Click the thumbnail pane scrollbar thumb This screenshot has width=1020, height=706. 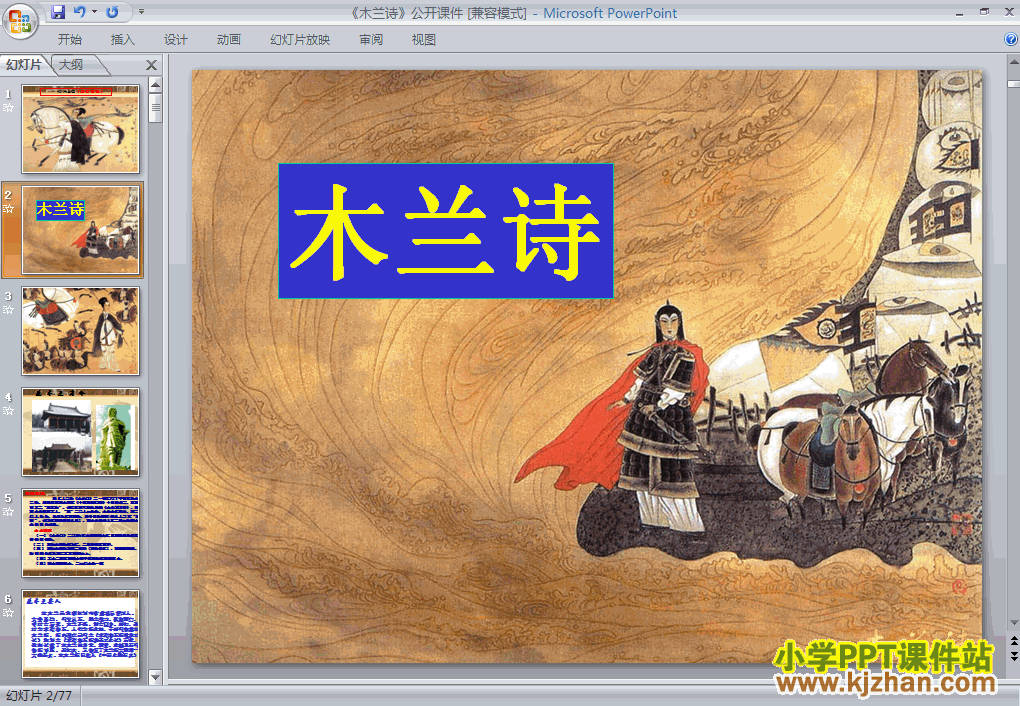tap(155, 108)
